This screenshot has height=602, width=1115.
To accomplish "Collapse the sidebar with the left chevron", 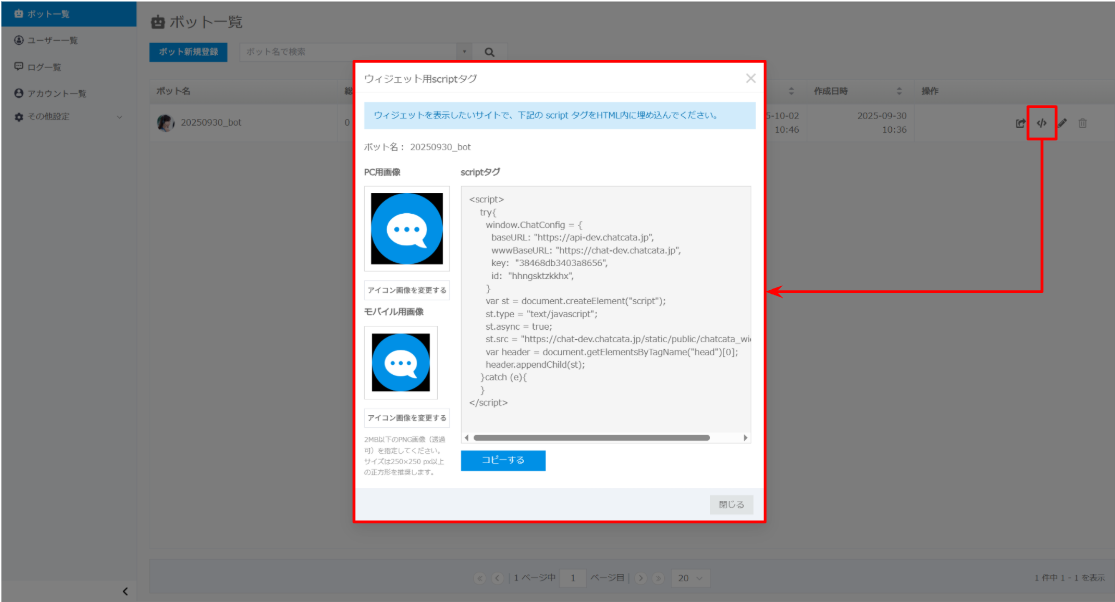I will [x=125, y=591].
